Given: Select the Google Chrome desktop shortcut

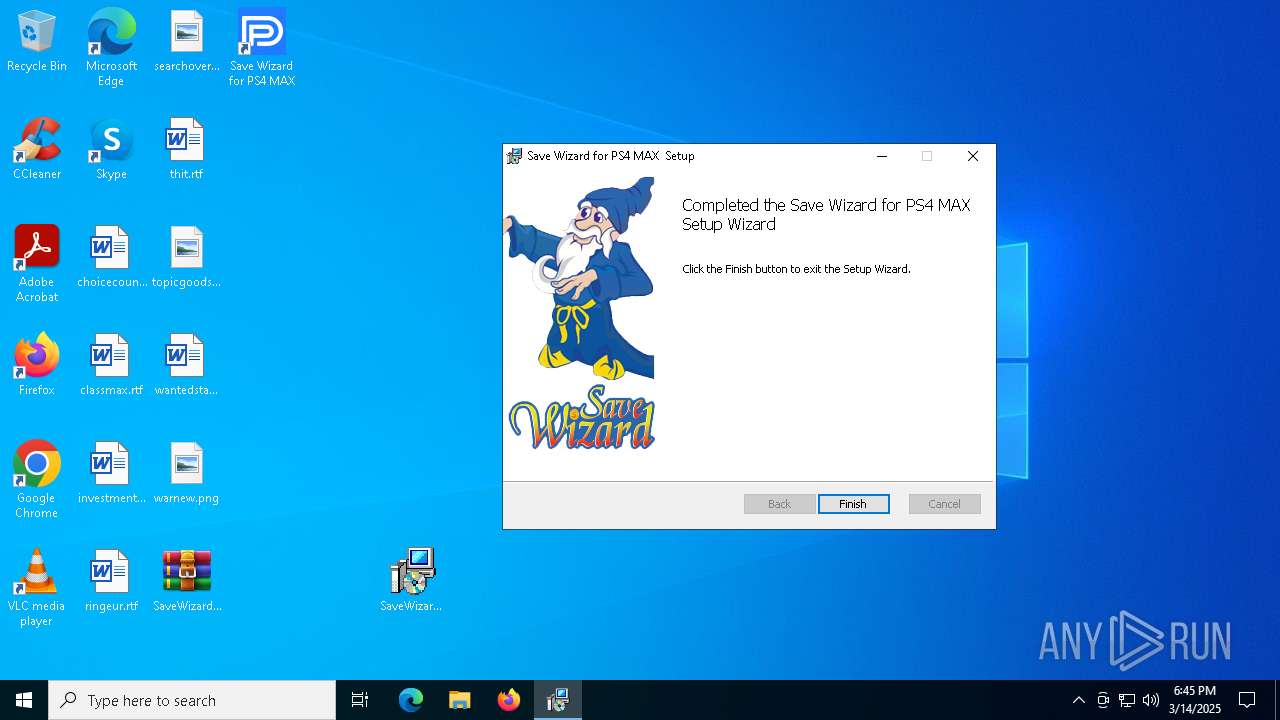Looking at the screenshot, I should [x=37, y=480].
